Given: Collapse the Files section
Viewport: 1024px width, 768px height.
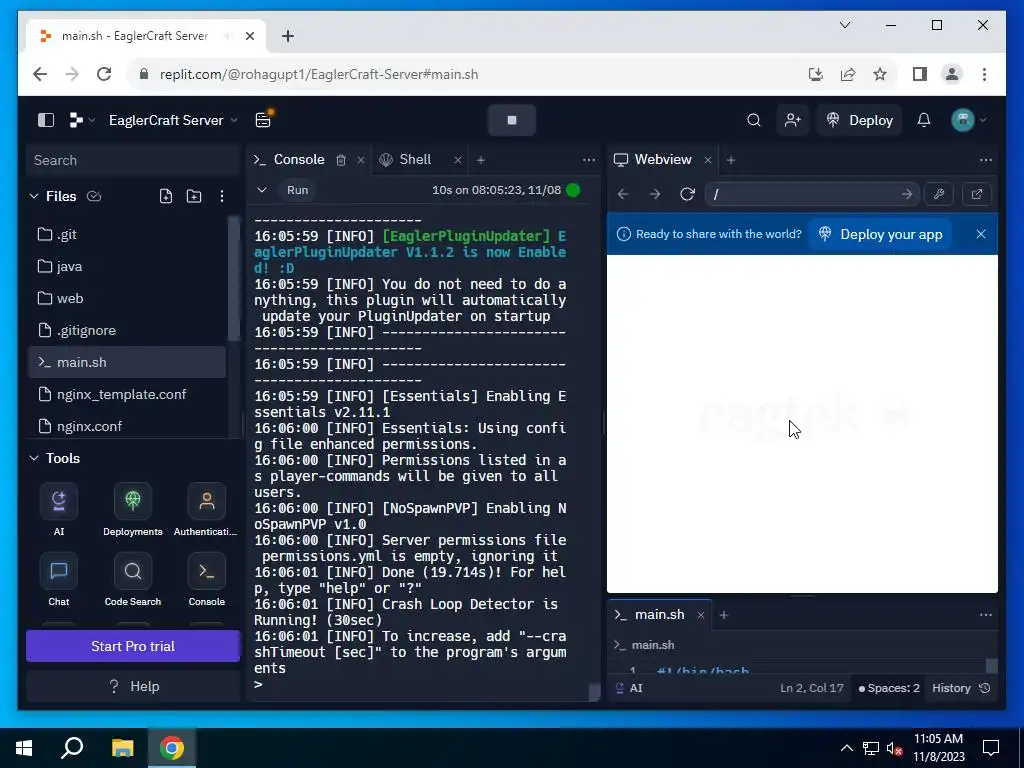Looking at the screenshot, I should 34,196.
